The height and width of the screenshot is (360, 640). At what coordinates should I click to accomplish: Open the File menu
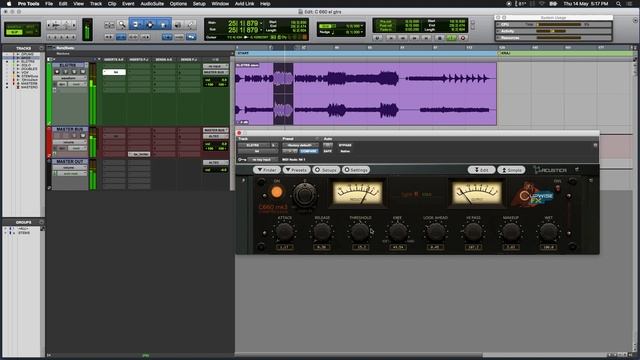49,4
